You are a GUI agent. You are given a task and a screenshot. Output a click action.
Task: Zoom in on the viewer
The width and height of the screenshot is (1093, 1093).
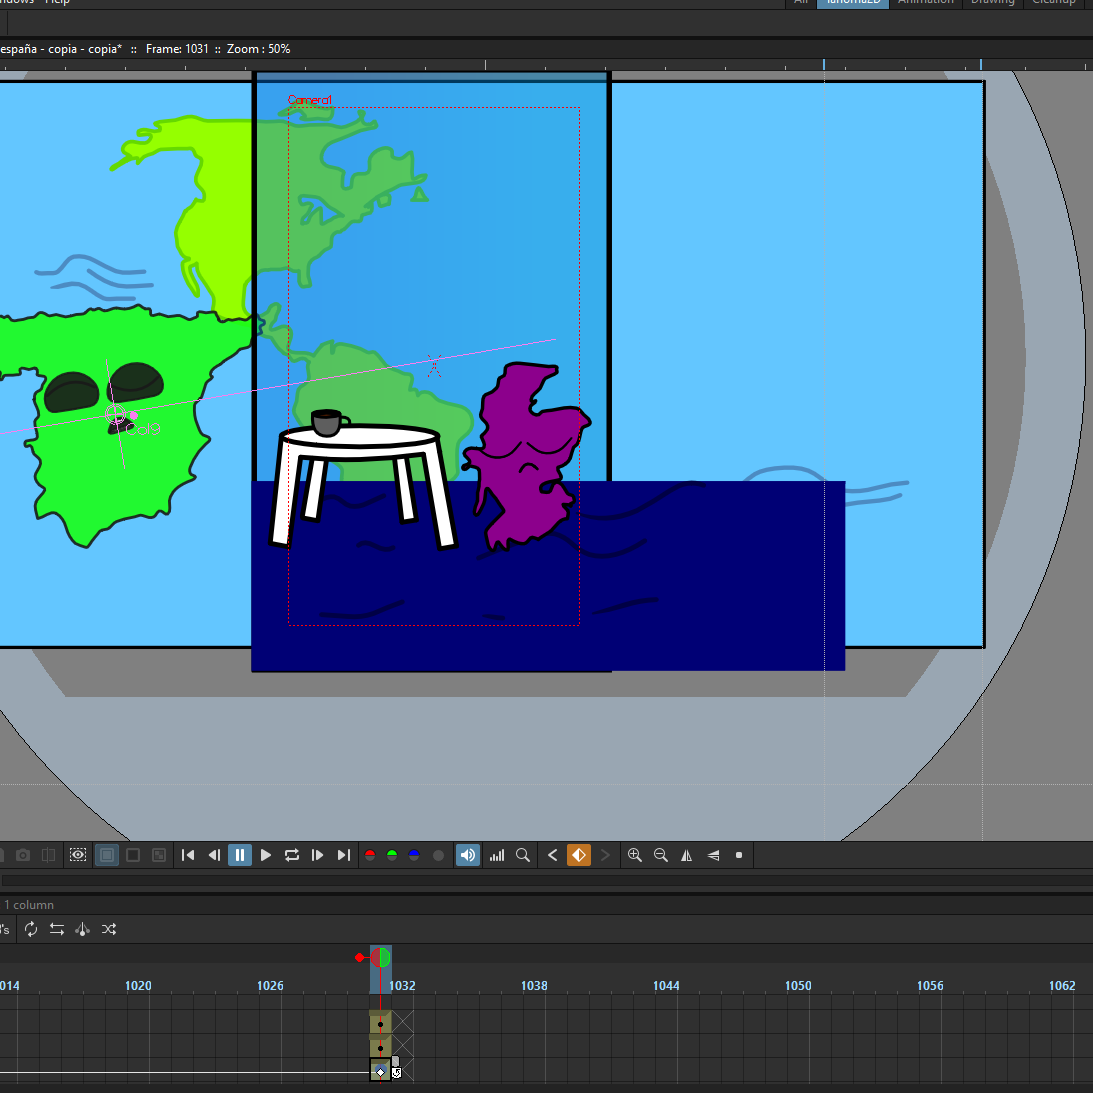pyautogui.click(x=635, y=855)
